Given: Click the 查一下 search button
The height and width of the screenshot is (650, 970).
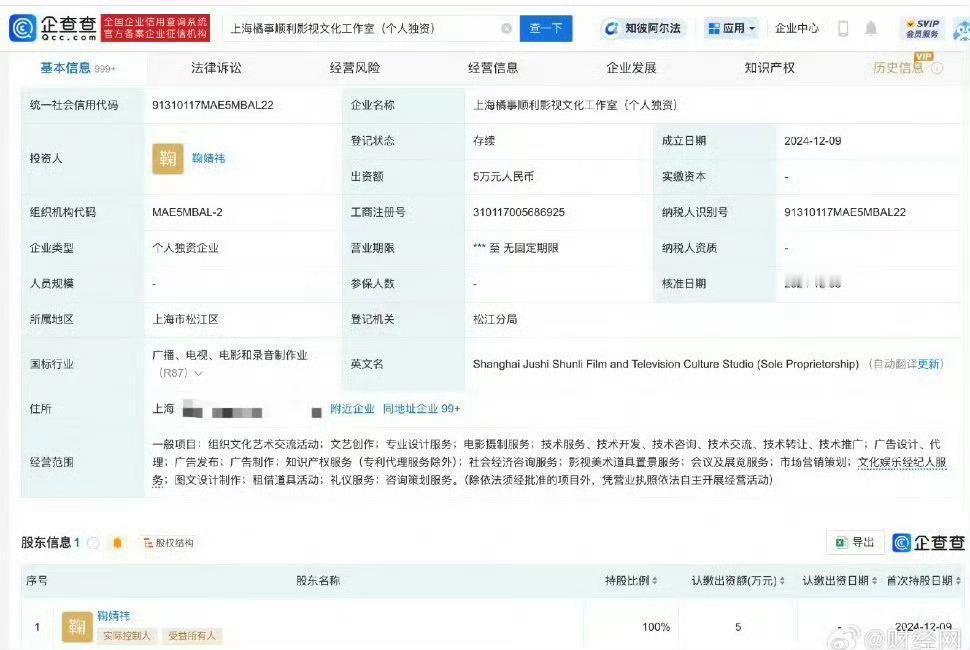Looking at the screenshot, I should click(546, 28).
